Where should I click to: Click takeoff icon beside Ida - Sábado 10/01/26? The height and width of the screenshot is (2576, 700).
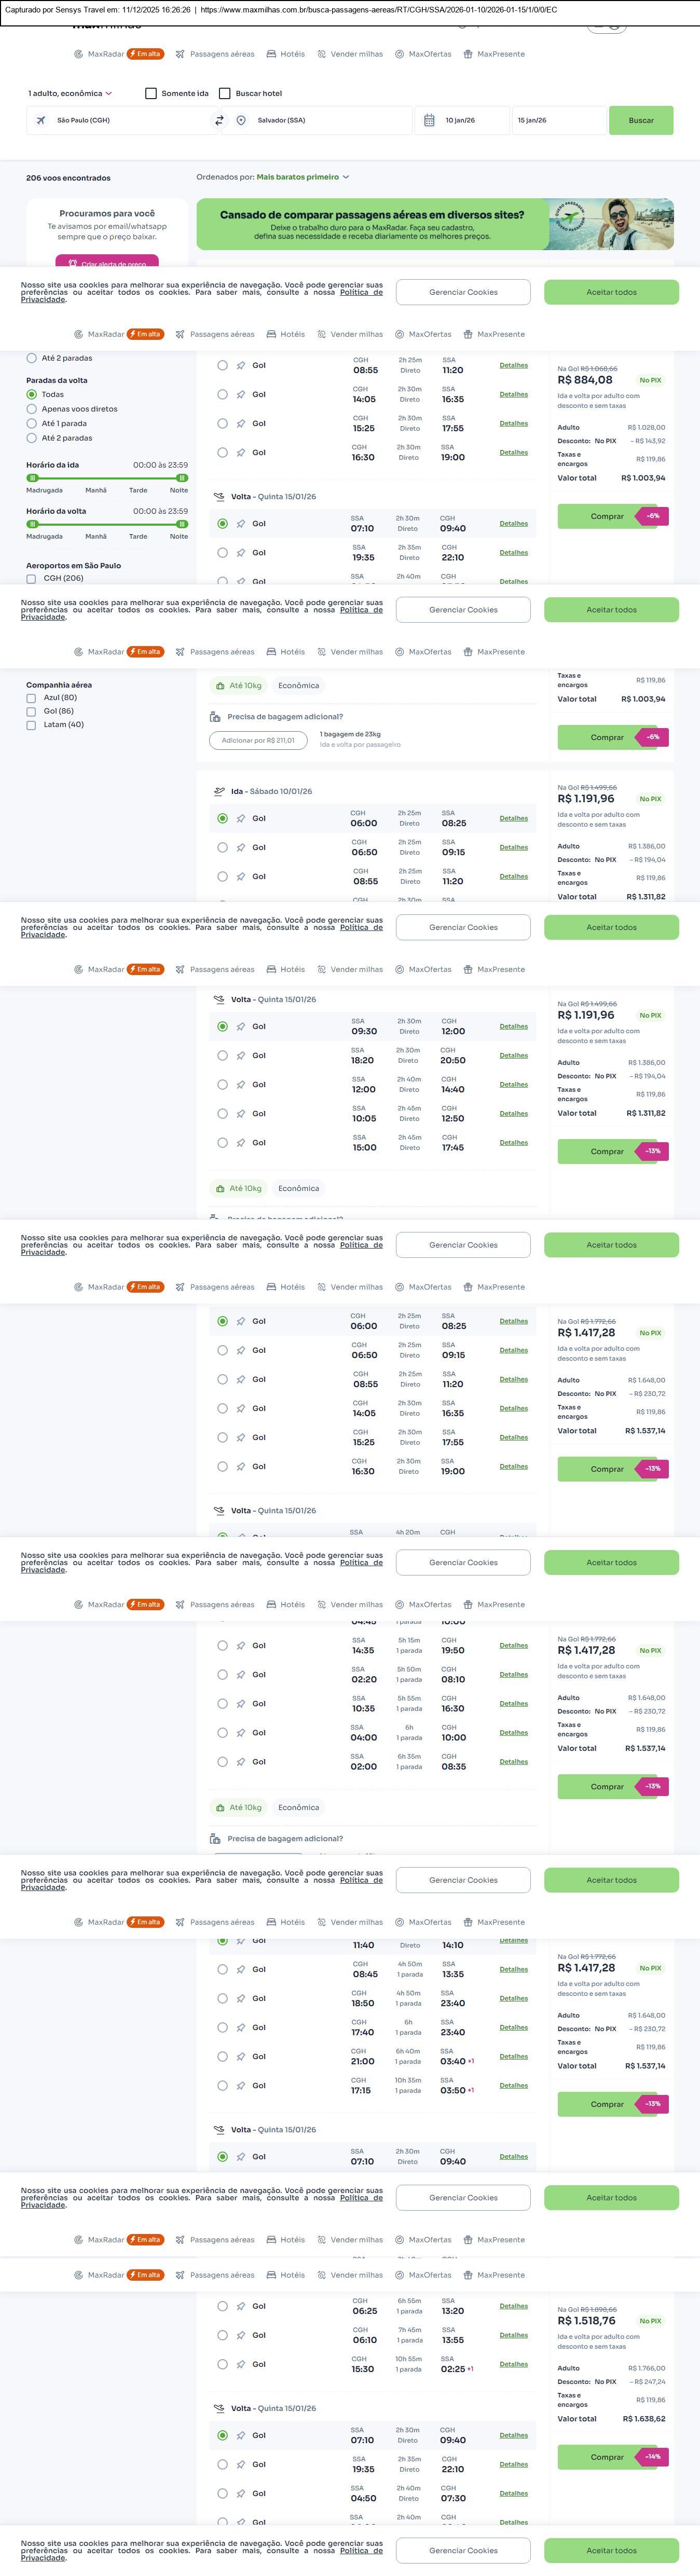219,791
